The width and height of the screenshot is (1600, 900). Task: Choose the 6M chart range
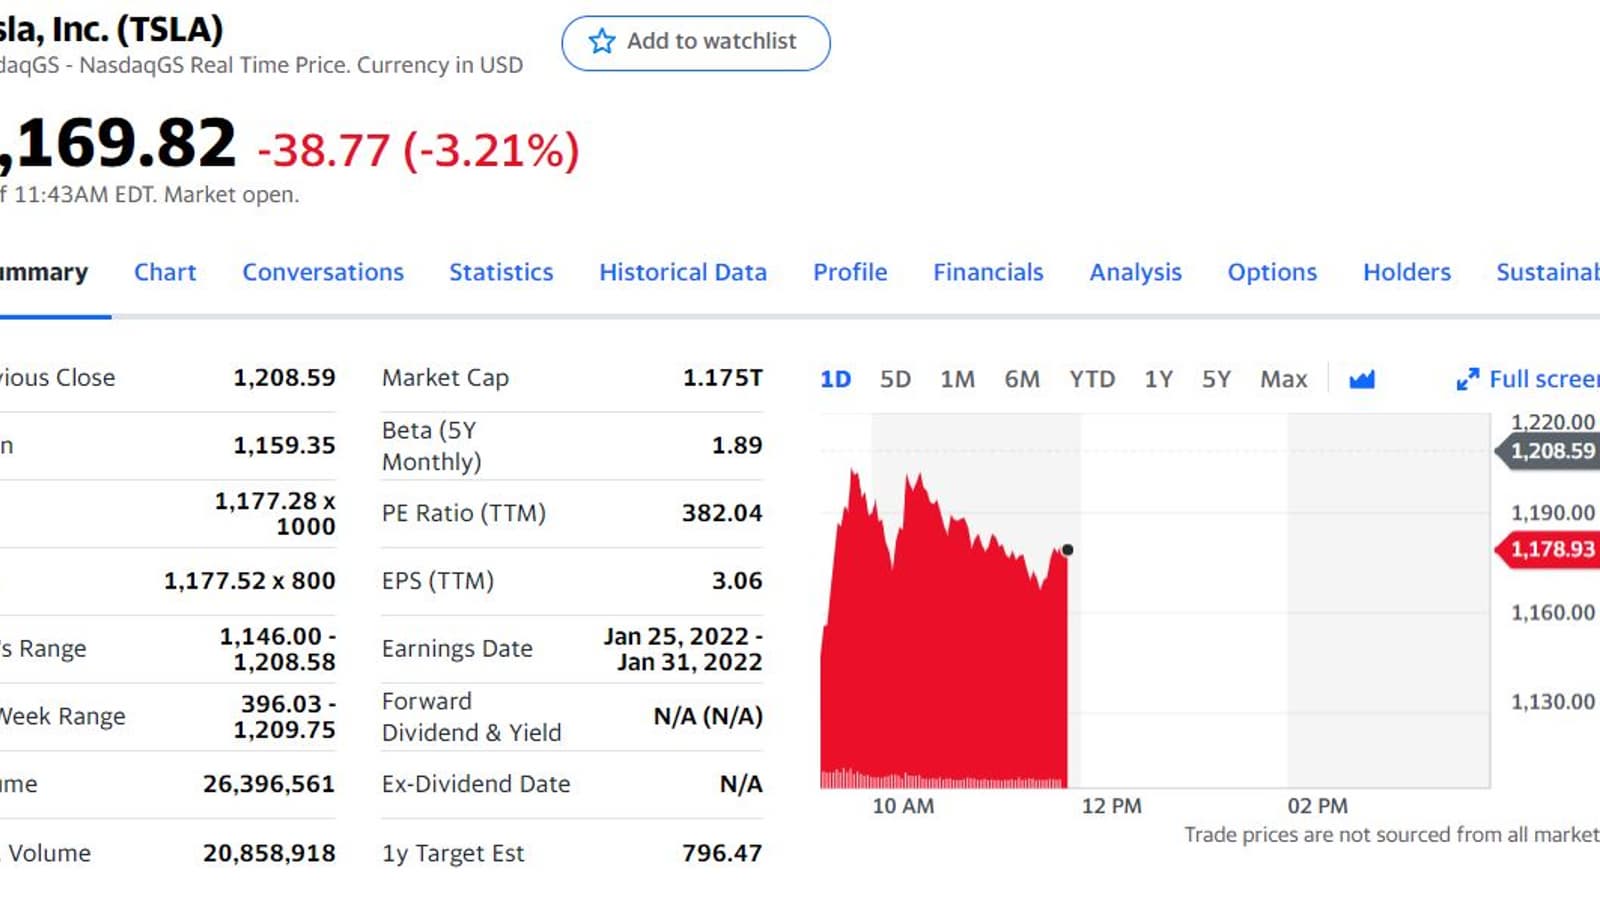(1022, 380)
